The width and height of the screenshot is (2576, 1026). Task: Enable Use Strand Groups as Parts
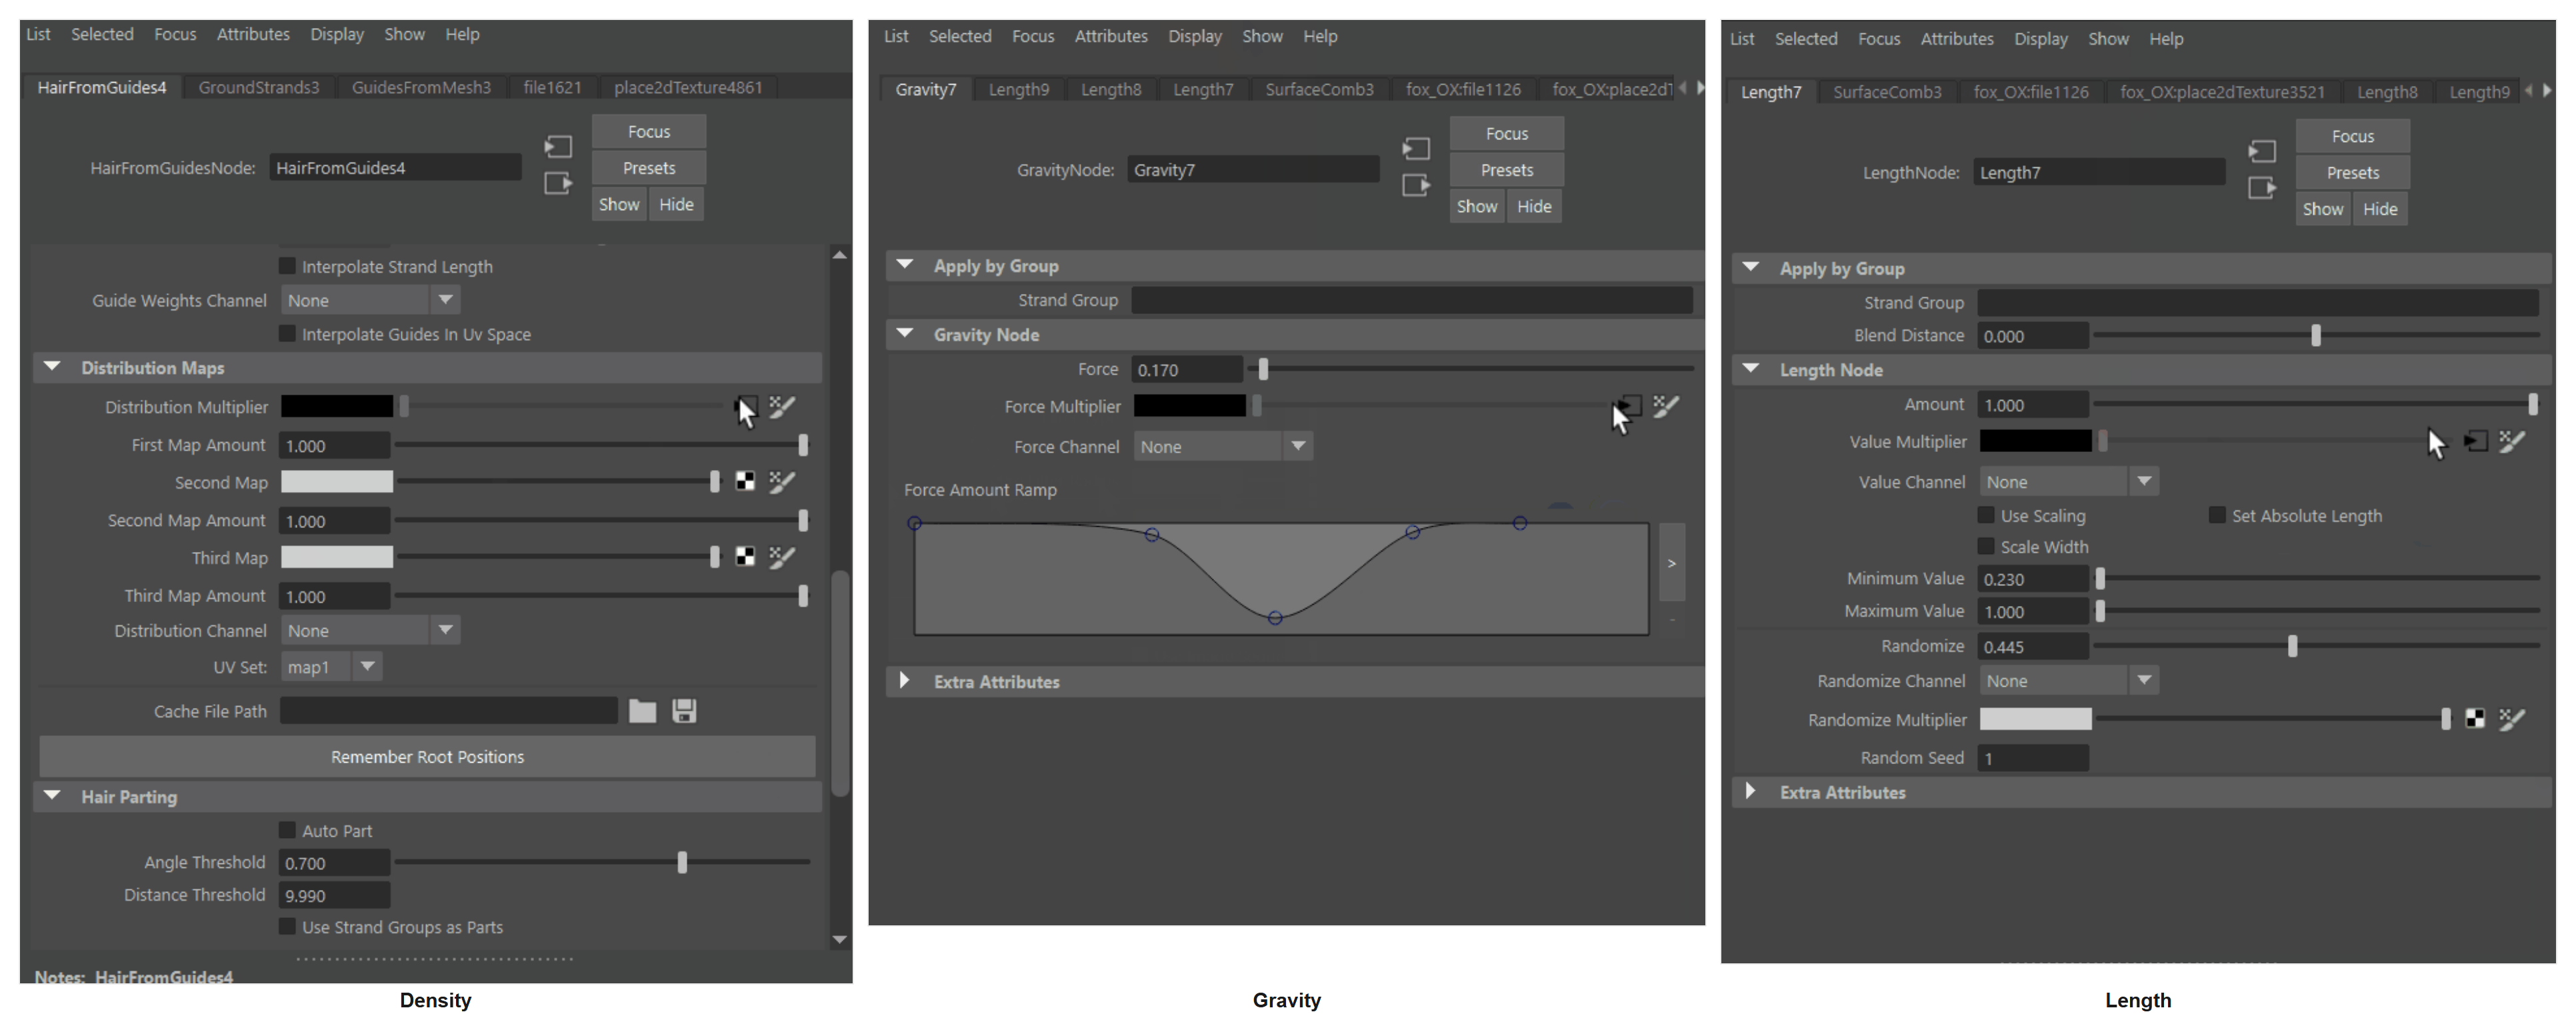point(287,927)
